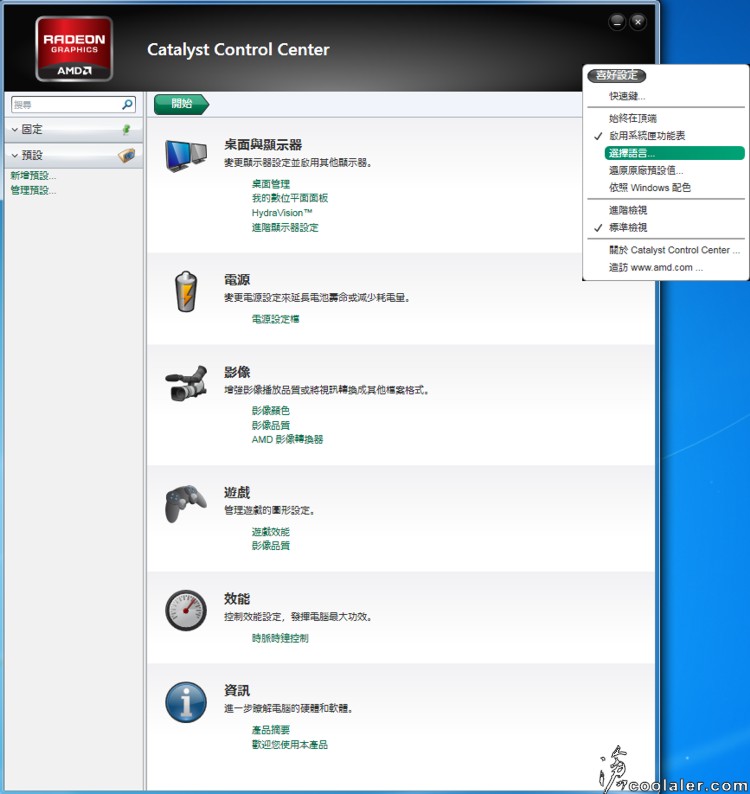Collapse the 固定 section chevron
This screenshot has height=794, width=750.
pyautogui.click(x=15, y=130)
